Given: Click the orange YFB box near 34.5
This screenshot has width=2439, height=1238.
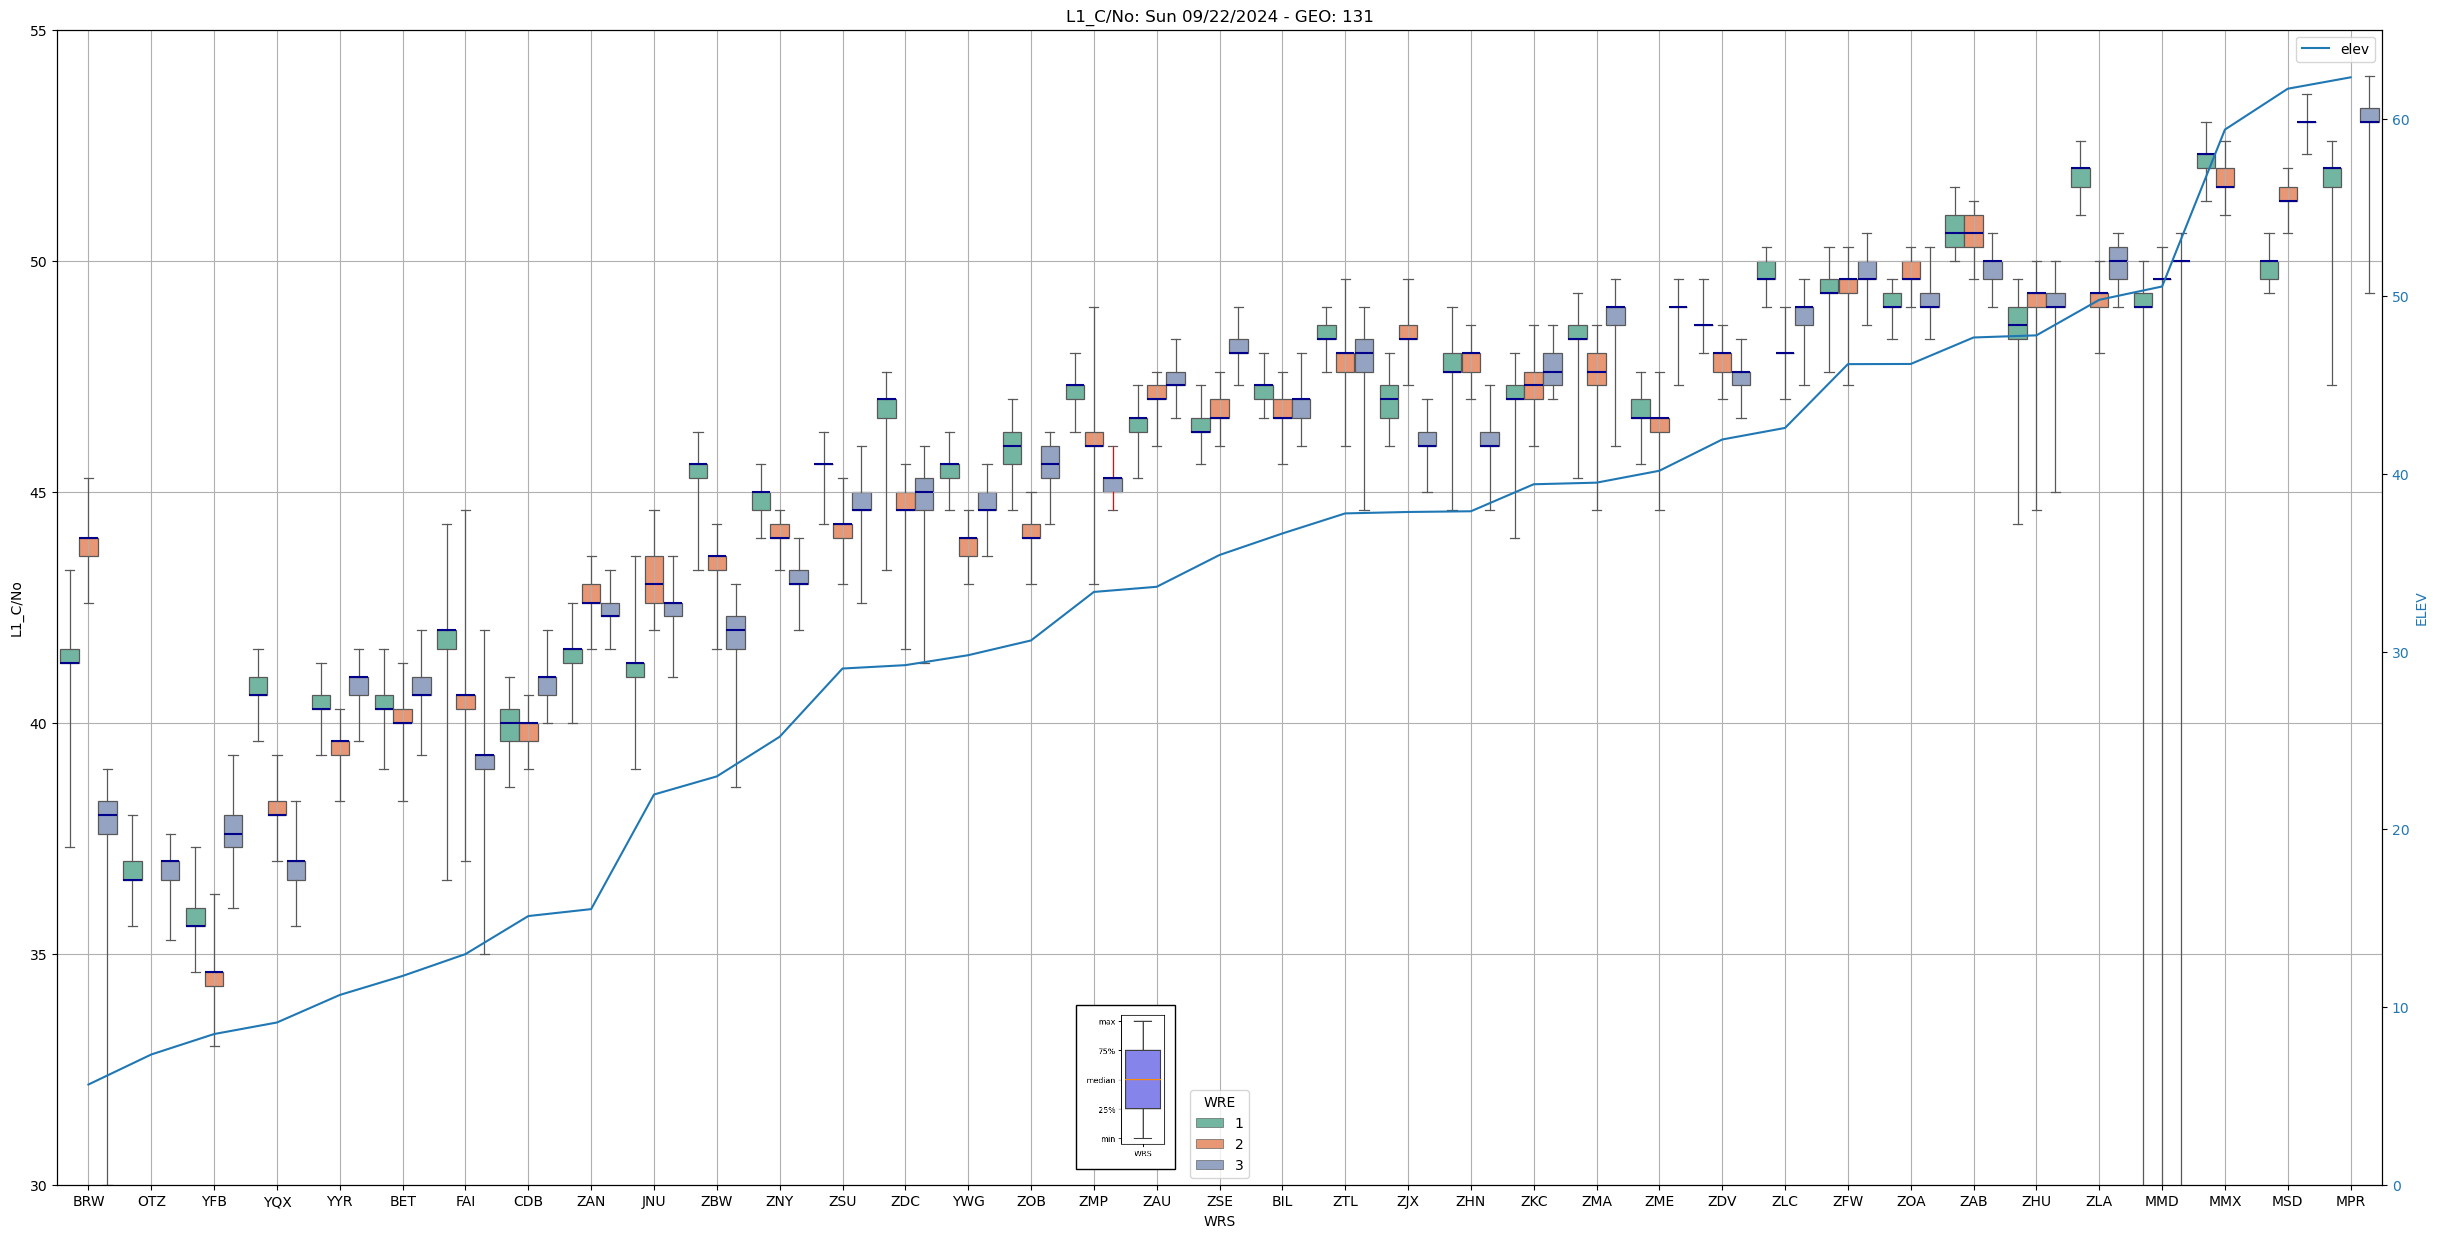Looking at the screenshot, I should 214,978.
